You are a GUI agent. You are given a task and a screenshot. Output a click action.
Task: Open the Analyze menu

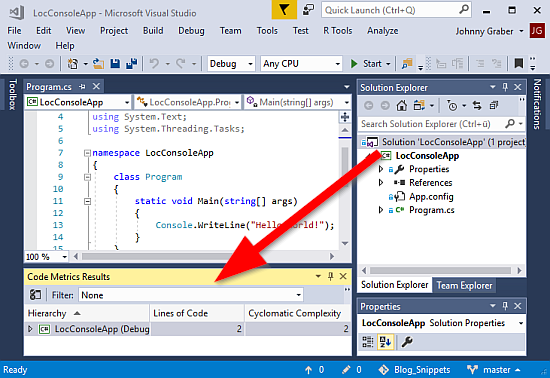click(383, 31)
